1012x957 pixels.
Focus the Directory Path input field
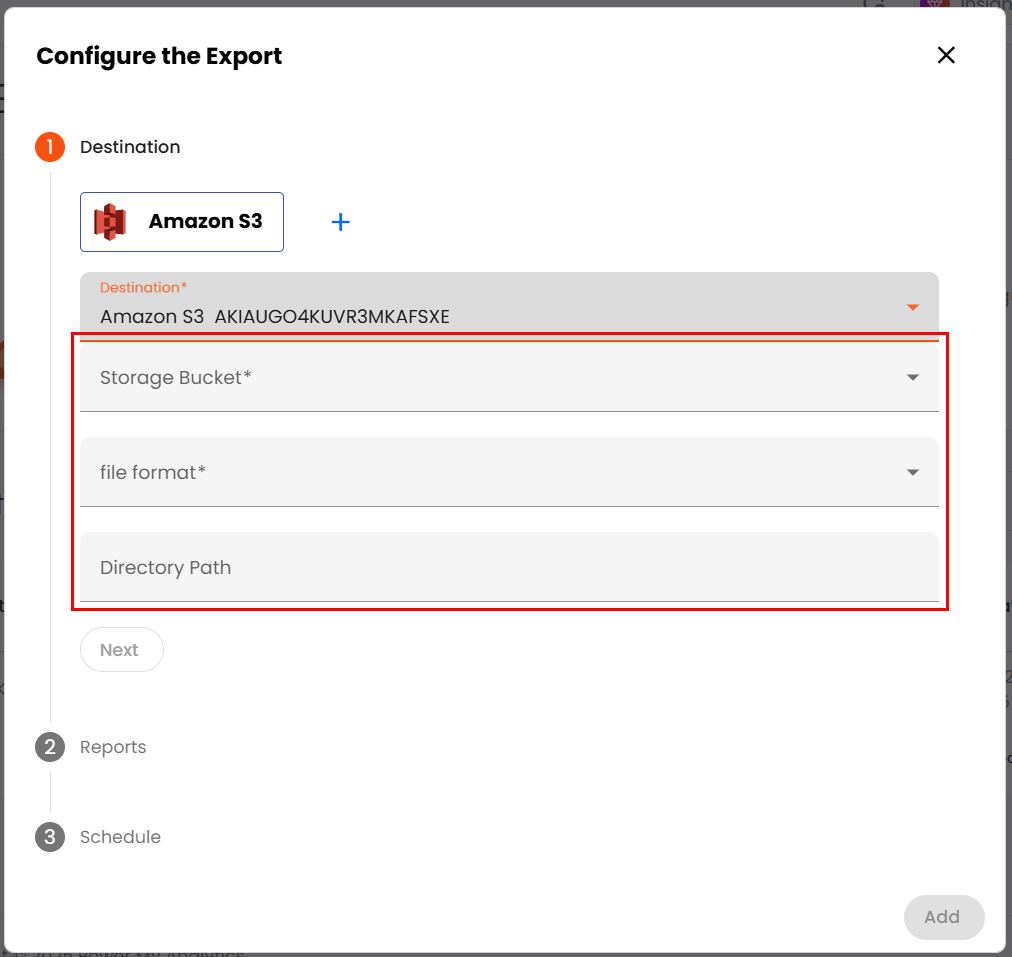click(500, 568)
